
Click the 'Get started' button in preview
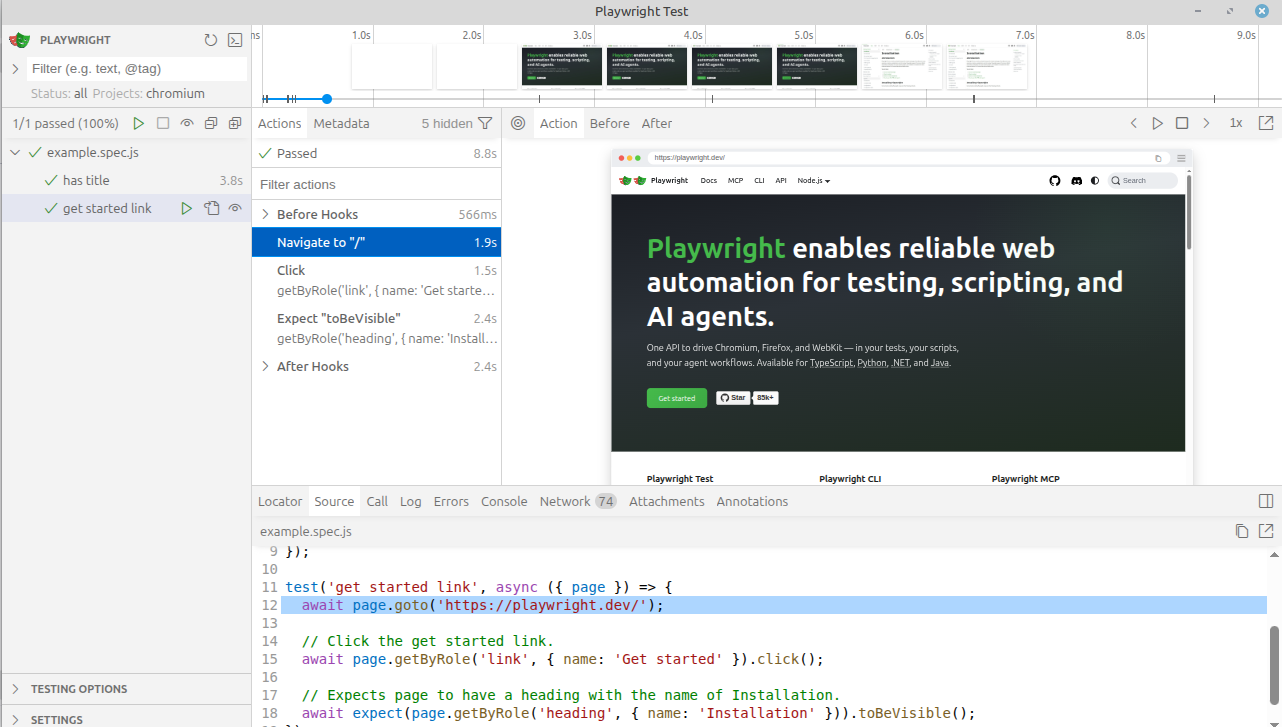676,397
